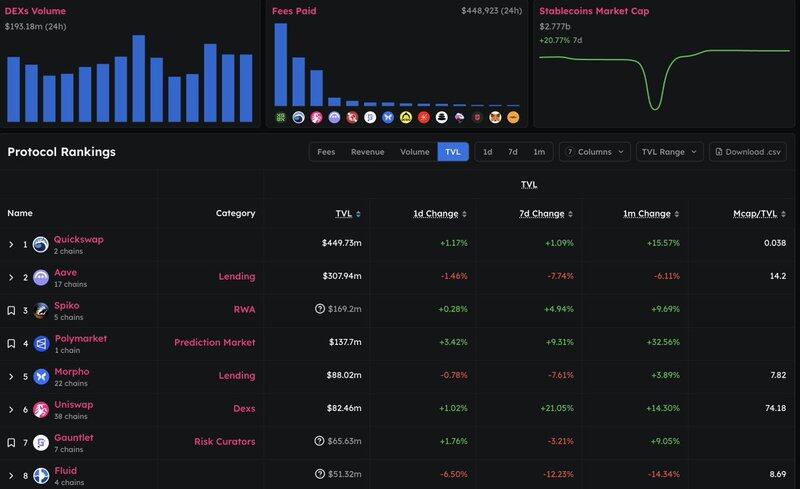
Task: Click the yellow protocol icon under Fees Paid chart
Action: (x=406, y=117)
